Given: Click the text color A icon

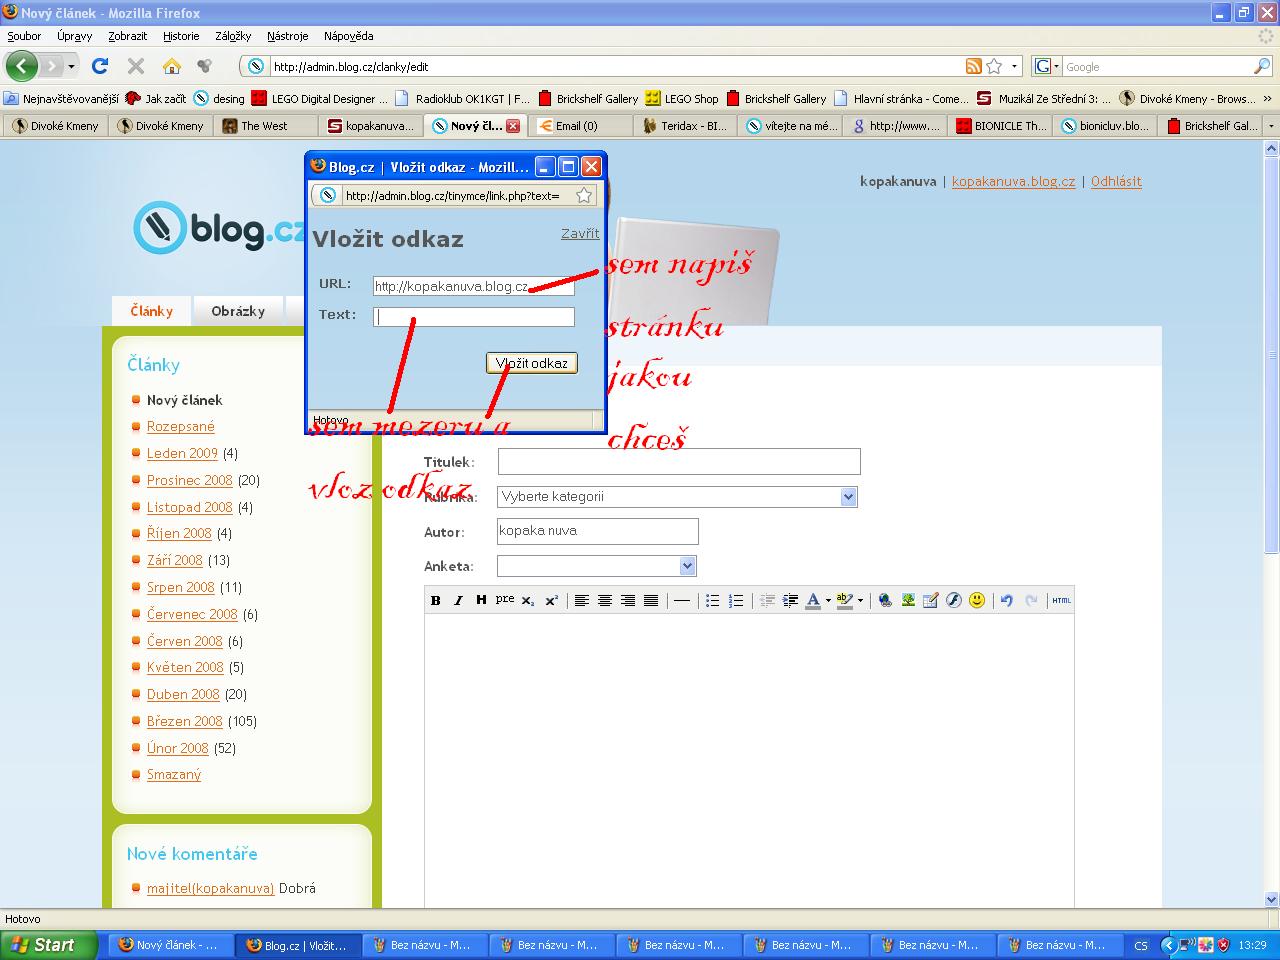Looking at the screenshot, I should [813, 600].
